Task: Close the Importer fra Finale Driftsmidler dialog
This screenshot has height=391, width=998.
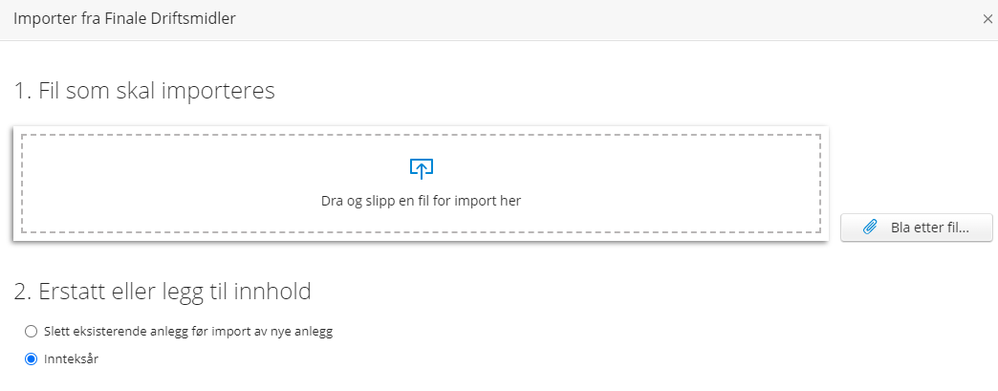Action: (987, 19)
